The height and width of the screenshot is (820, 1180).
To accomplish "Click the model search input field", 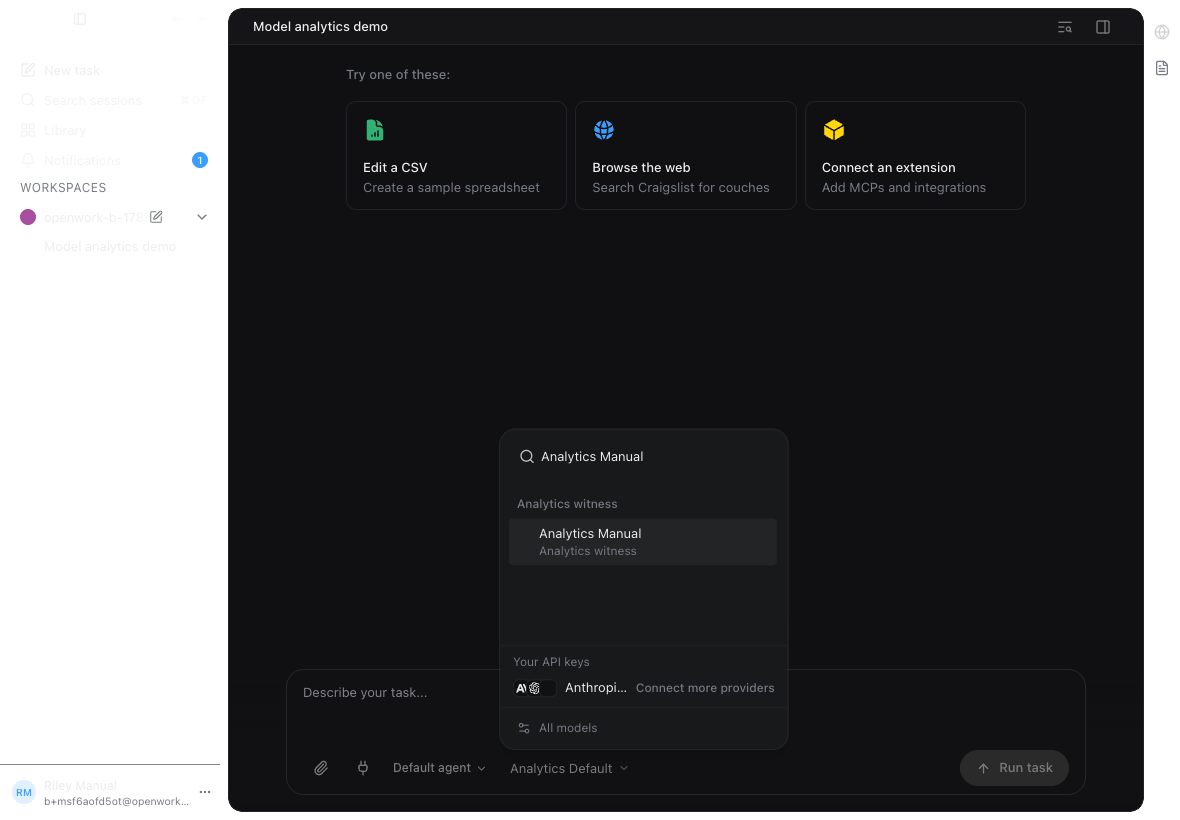I will coord(643,457).
